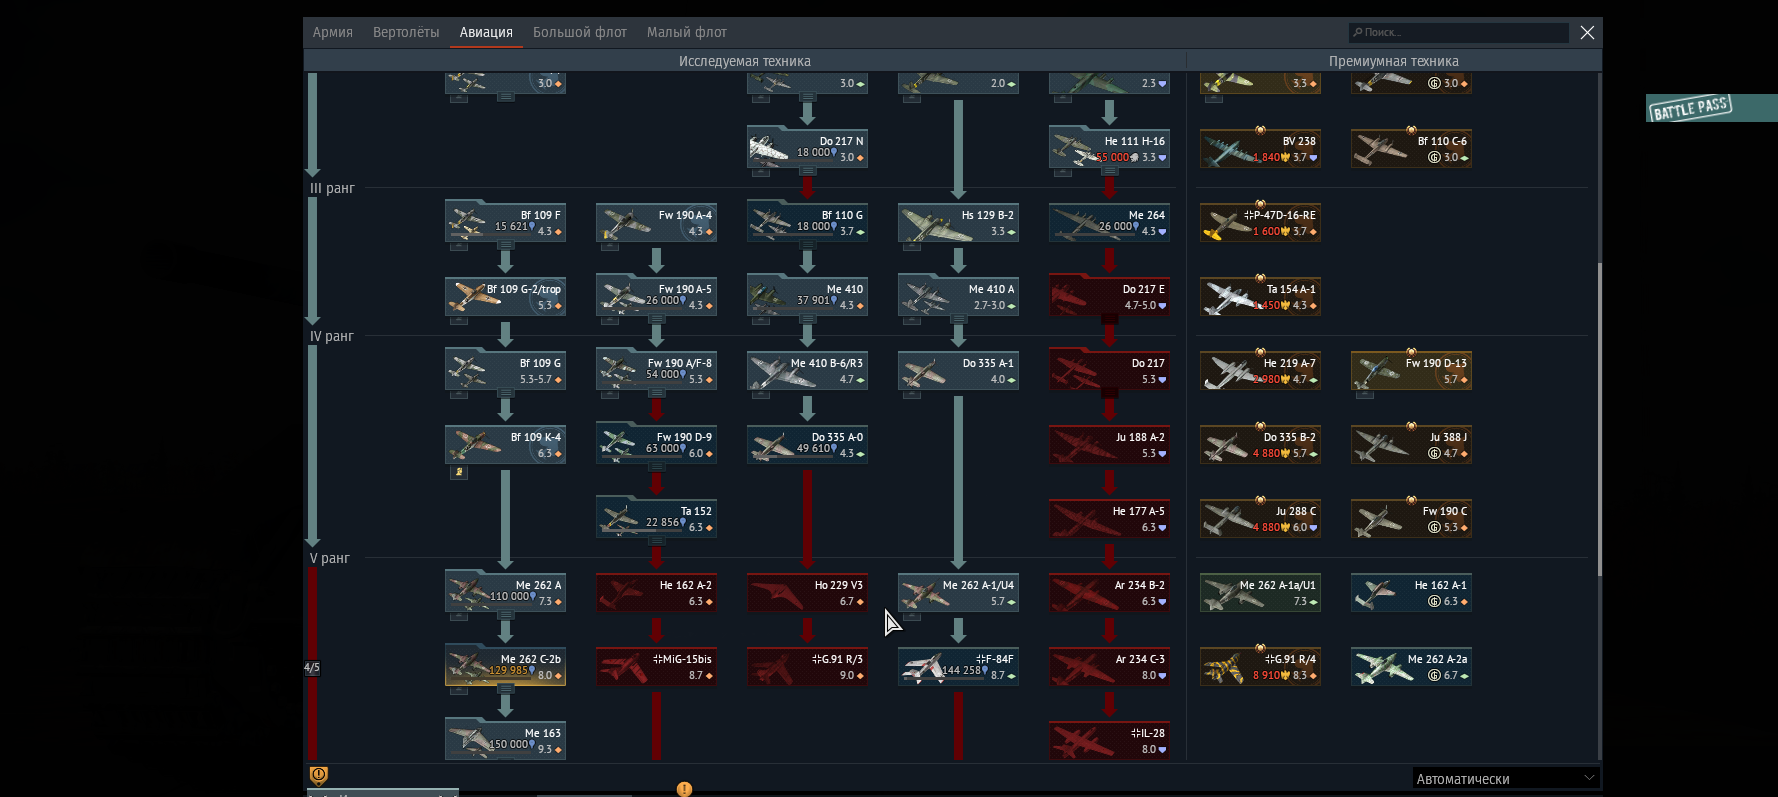Select the F-84F jet card
This screenshot has width=1778, height=797.
958,667
